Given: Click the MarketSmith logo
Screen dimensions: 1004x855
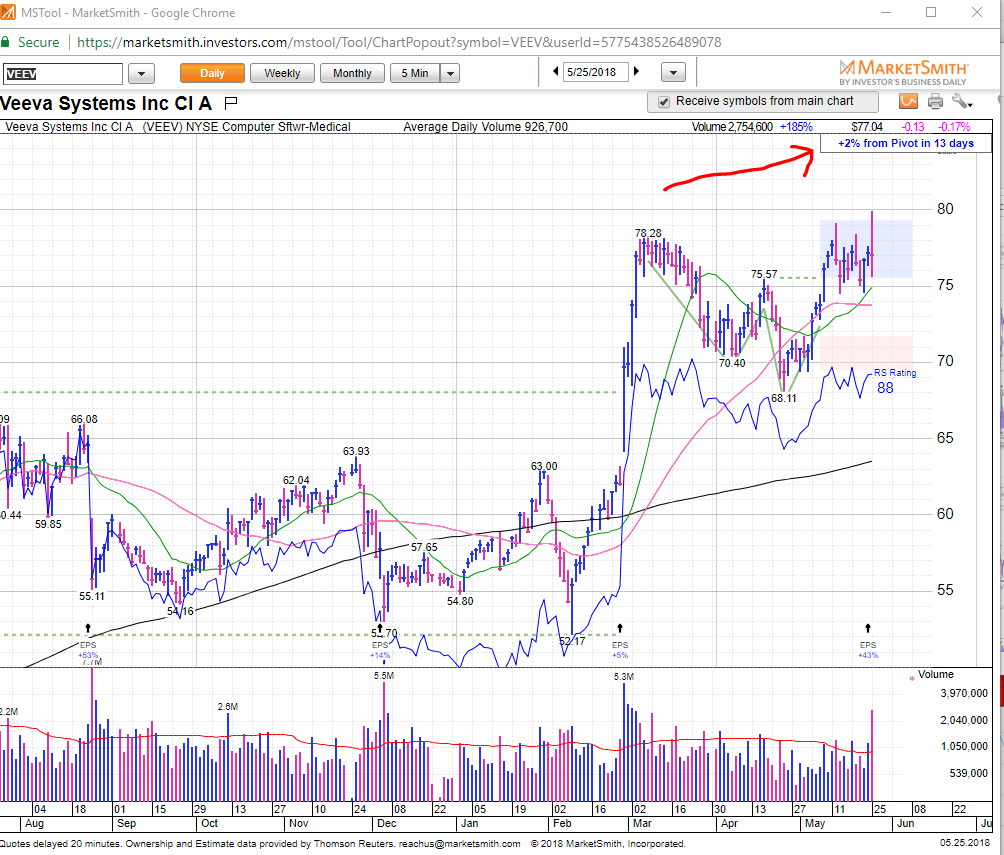Looking at the screenshot, I should click(x=903, y=72).
